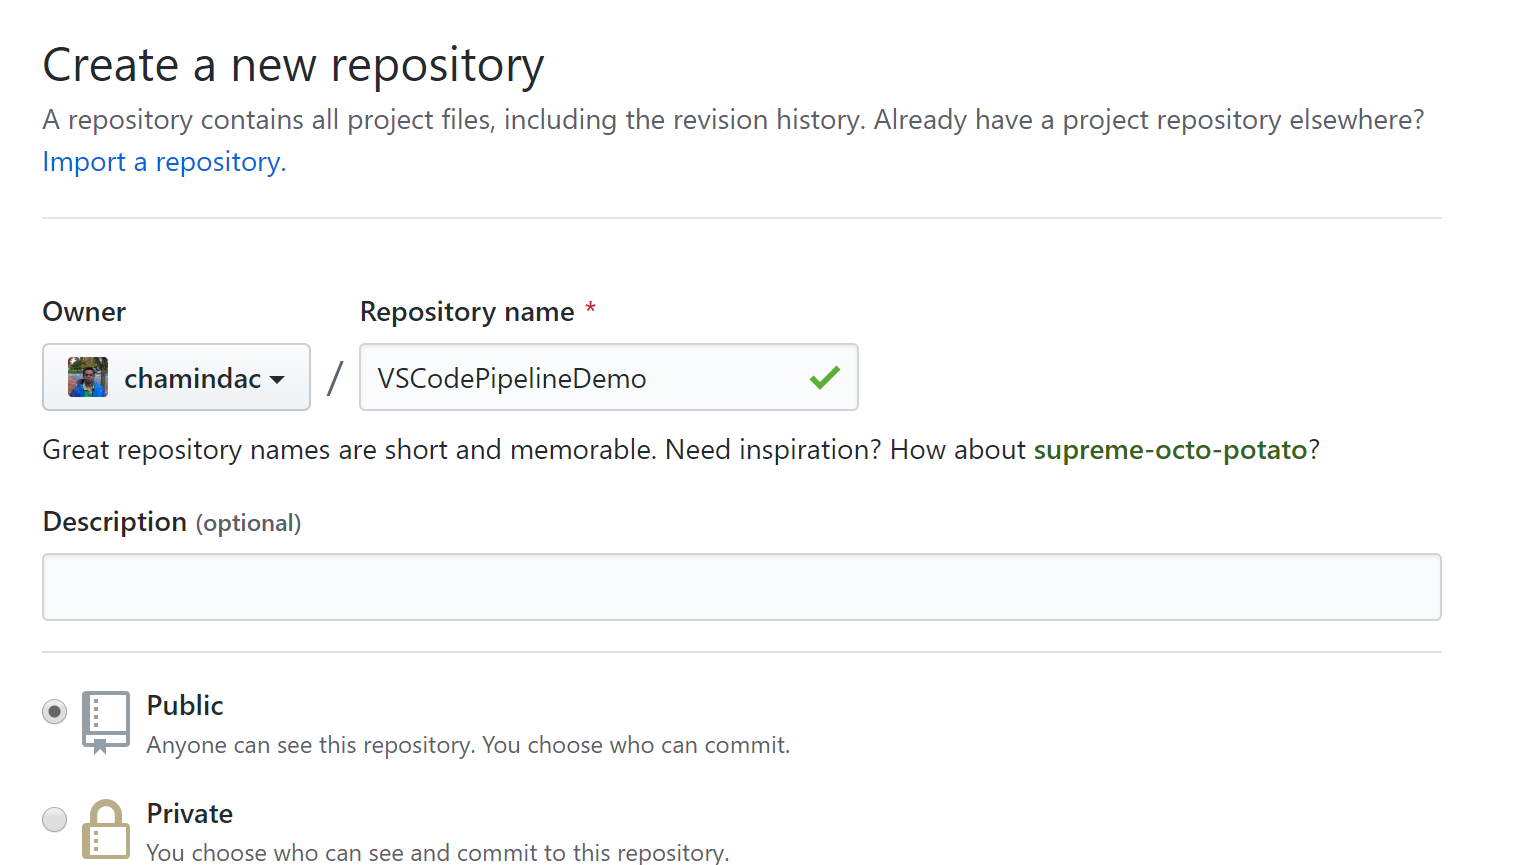Click the Description (optional) label

pyautogui.click(x=171, y=522)
